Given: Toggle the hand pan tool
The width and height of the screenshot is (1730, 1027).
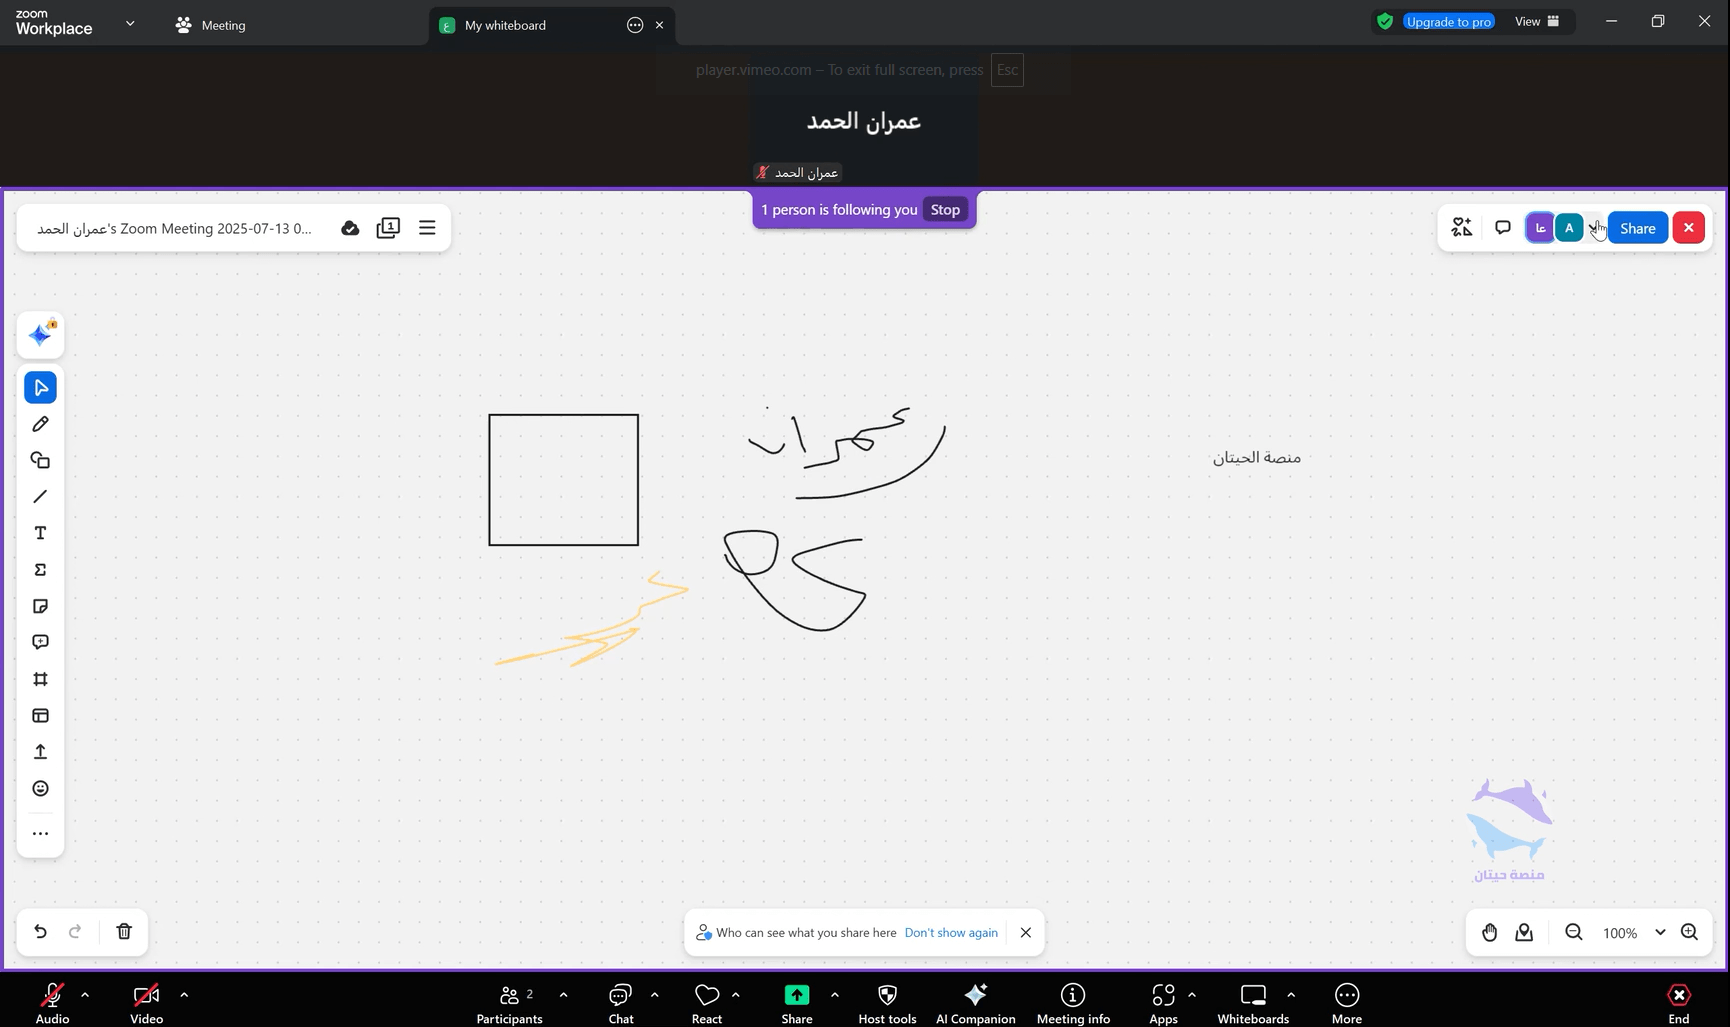Looking at the screenshot, I should 1489,932.
